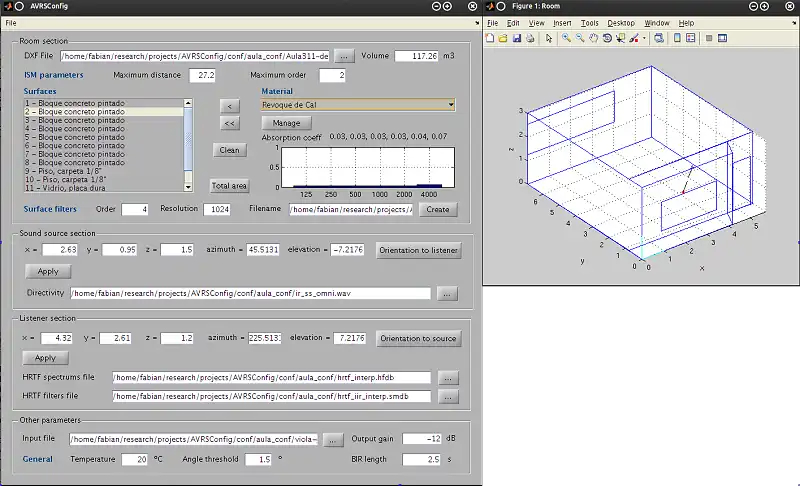Click Show Plot Tools and Dock Figure icon
This screenshot has height=486, width=800.
(x=722, y=38)
